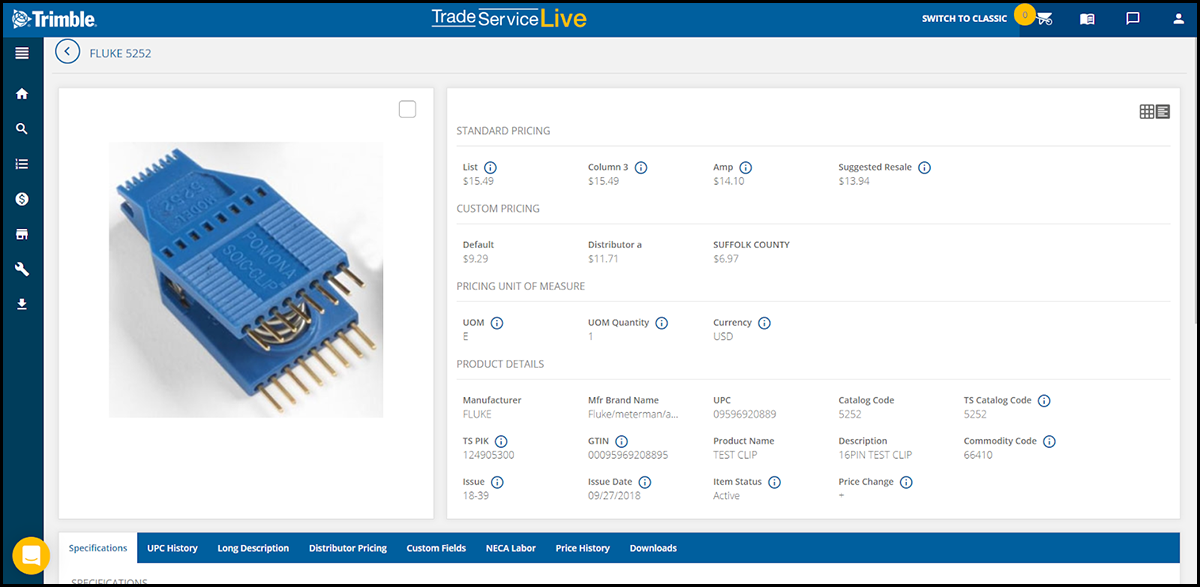Open the Custom Fields tab
The width and height of the screenshot is (1200, 587).
point(436,548)
